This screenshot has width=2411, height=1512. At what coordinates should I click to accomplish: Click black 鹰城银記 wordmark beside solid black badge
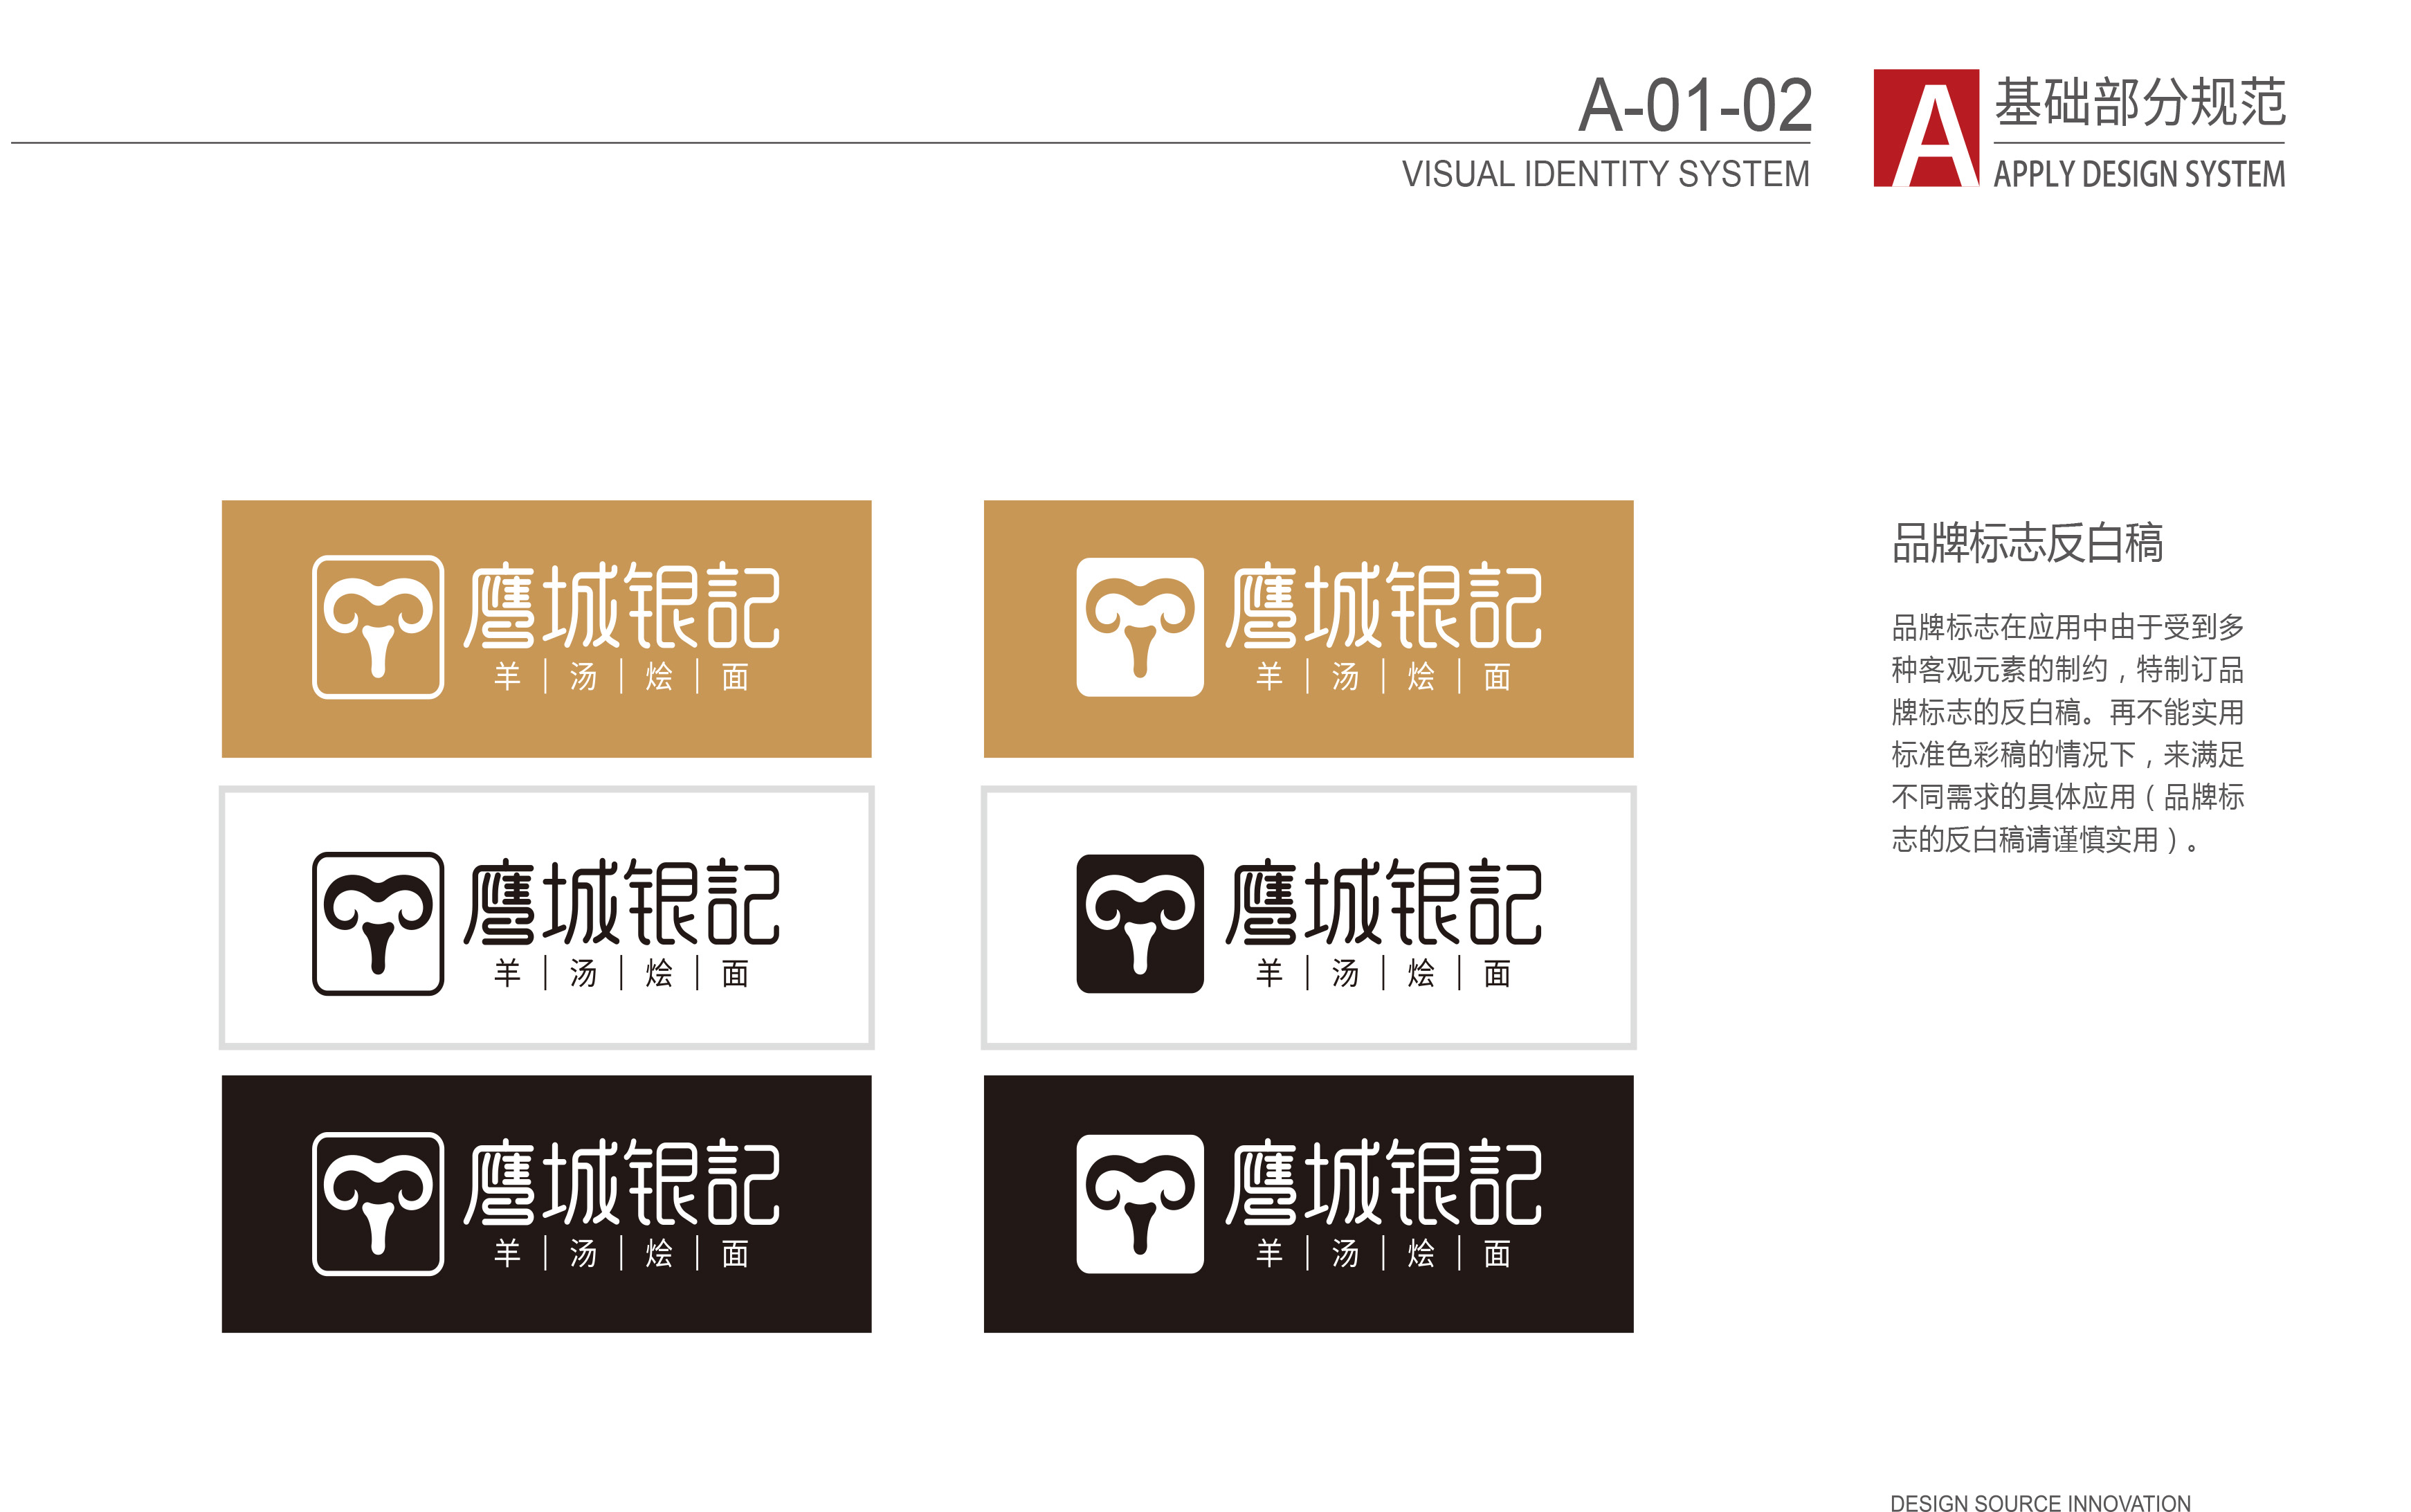point(1383,901)
